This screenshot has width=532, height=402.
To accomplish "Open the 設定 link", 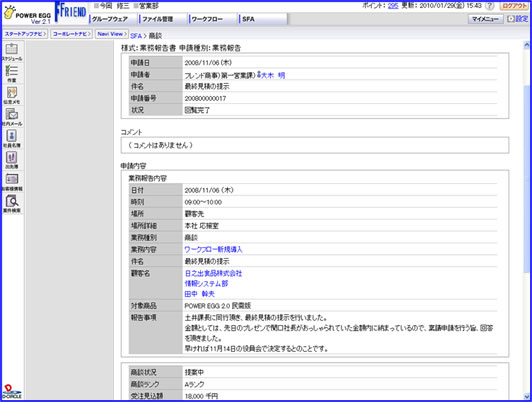I will [521, 19].
